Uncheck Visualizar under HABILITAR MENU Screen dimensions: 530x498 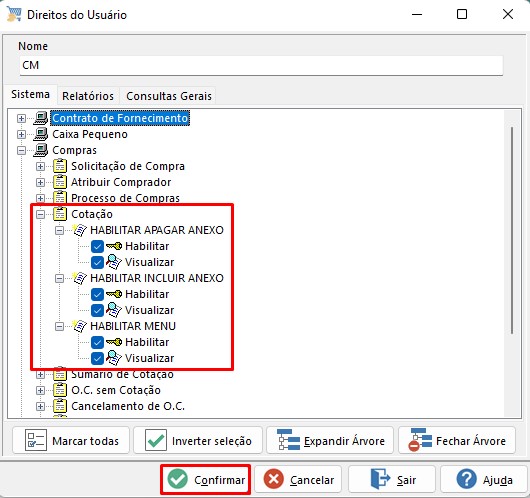(97, 358)
